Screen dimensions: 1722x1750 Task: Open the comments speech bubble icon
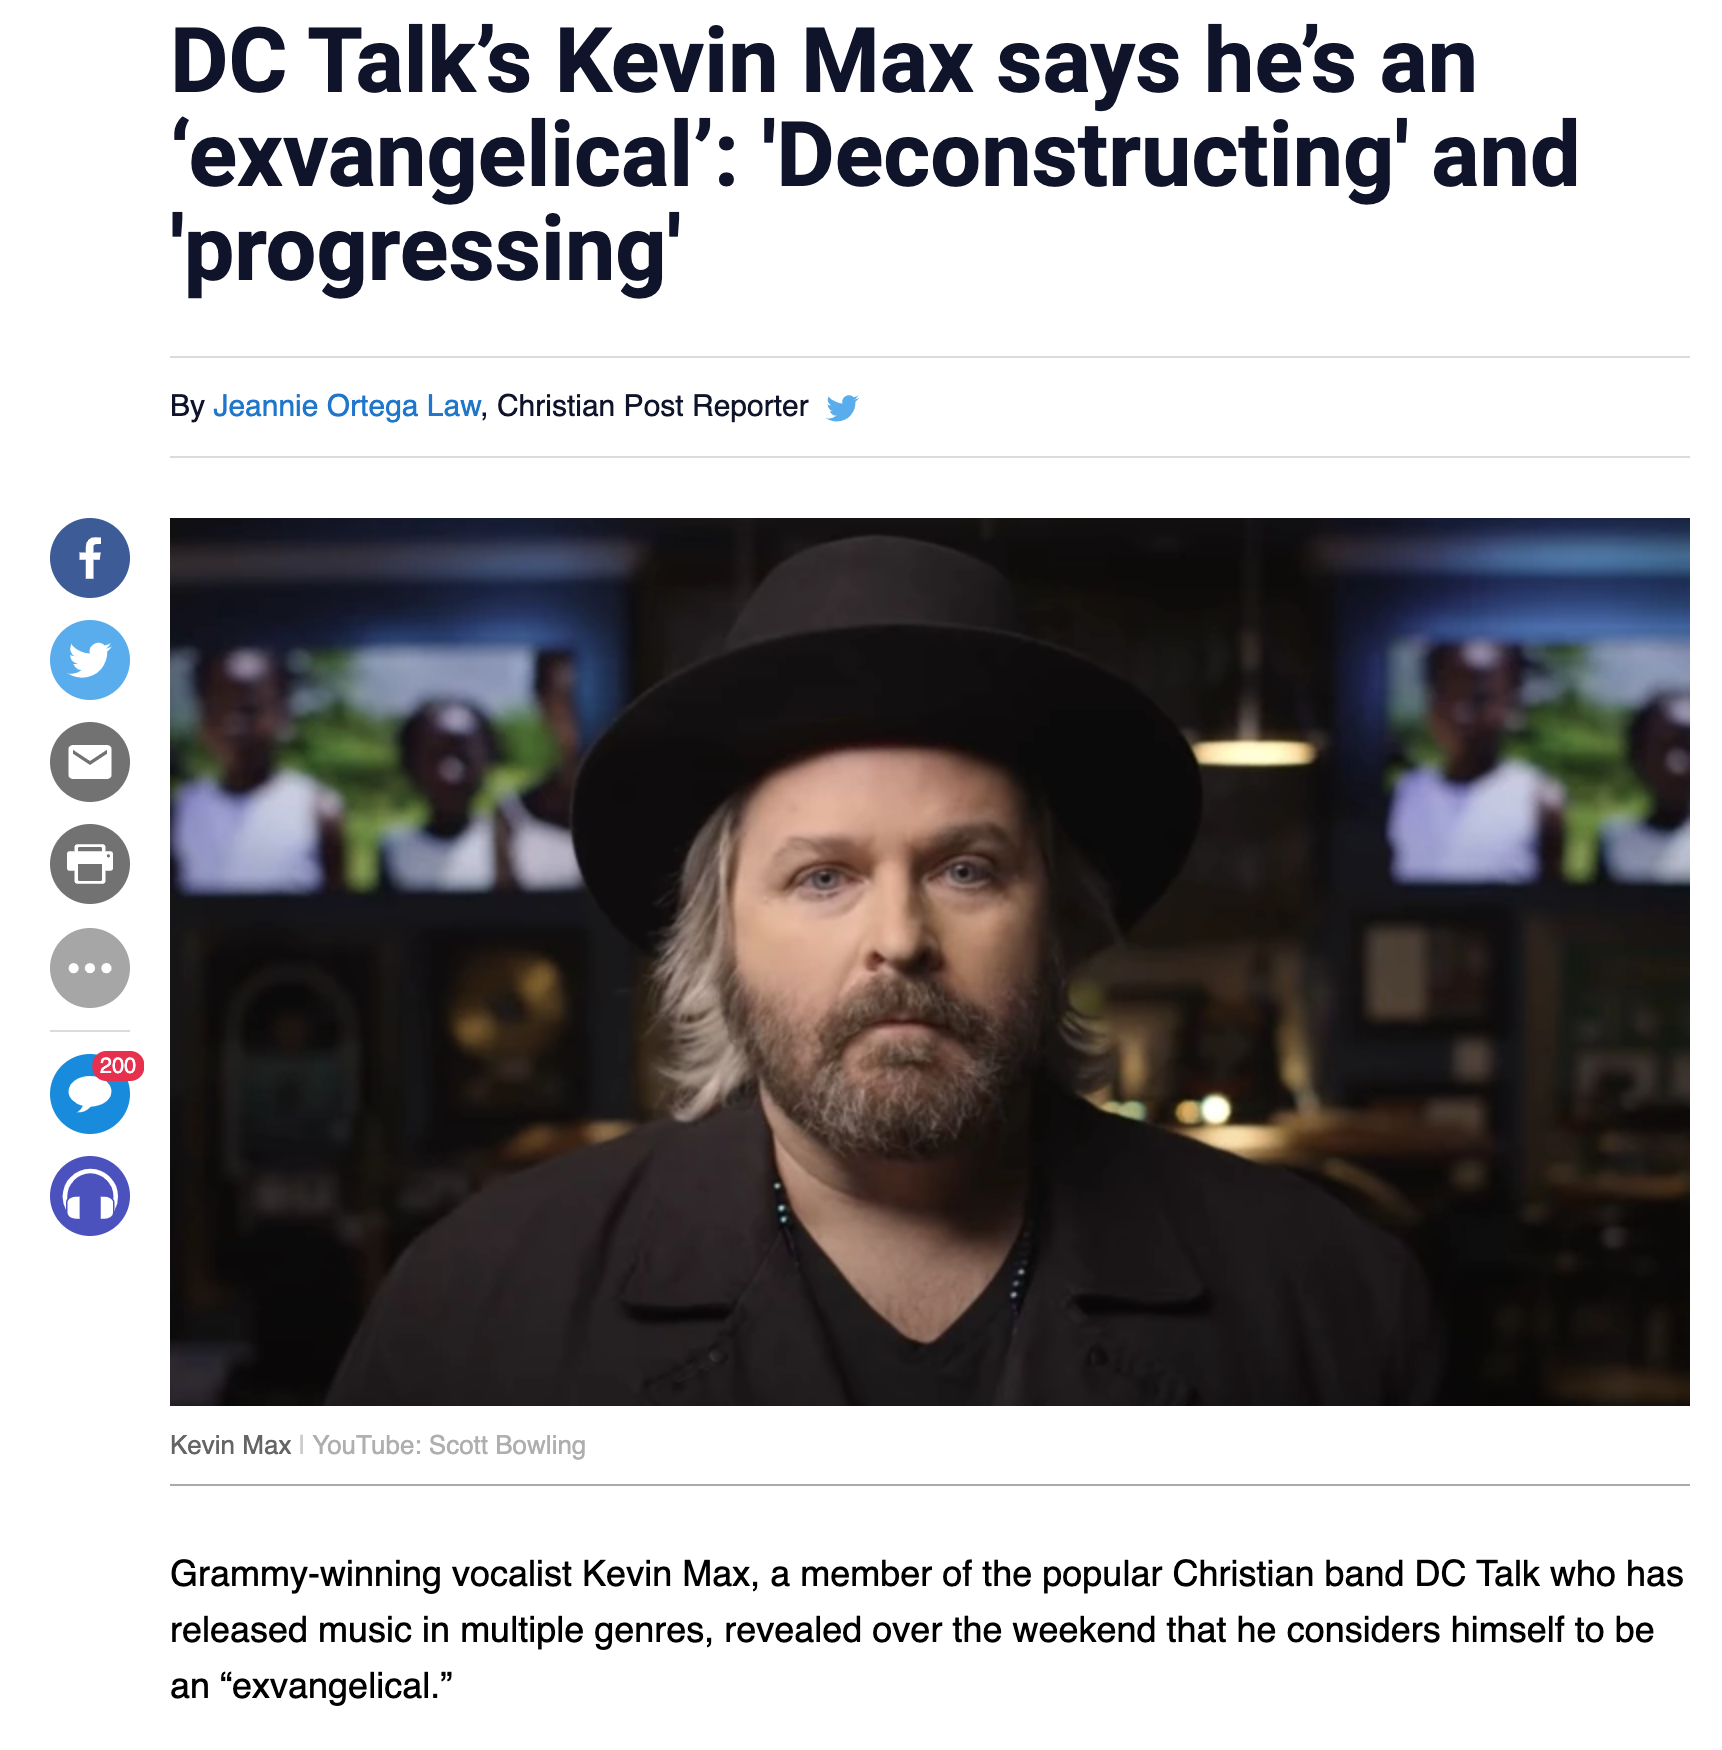[90, 1094]
